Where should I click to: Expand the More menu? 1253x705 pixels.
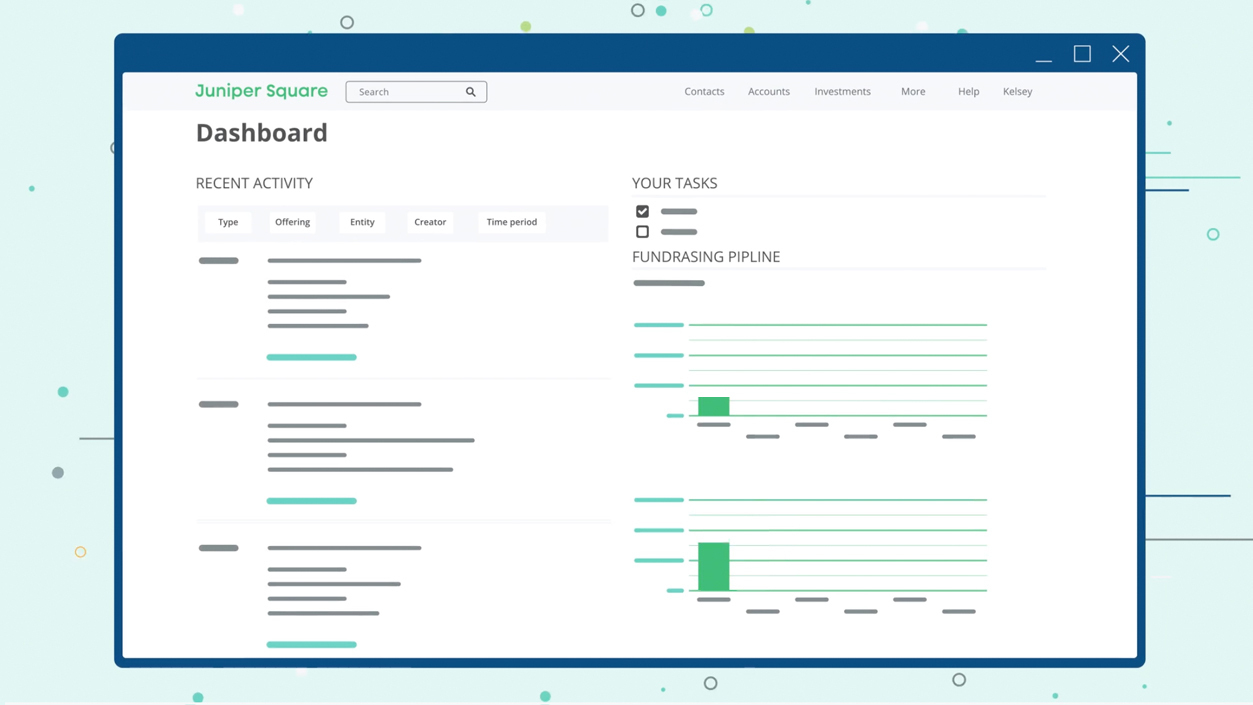point(912,91)
